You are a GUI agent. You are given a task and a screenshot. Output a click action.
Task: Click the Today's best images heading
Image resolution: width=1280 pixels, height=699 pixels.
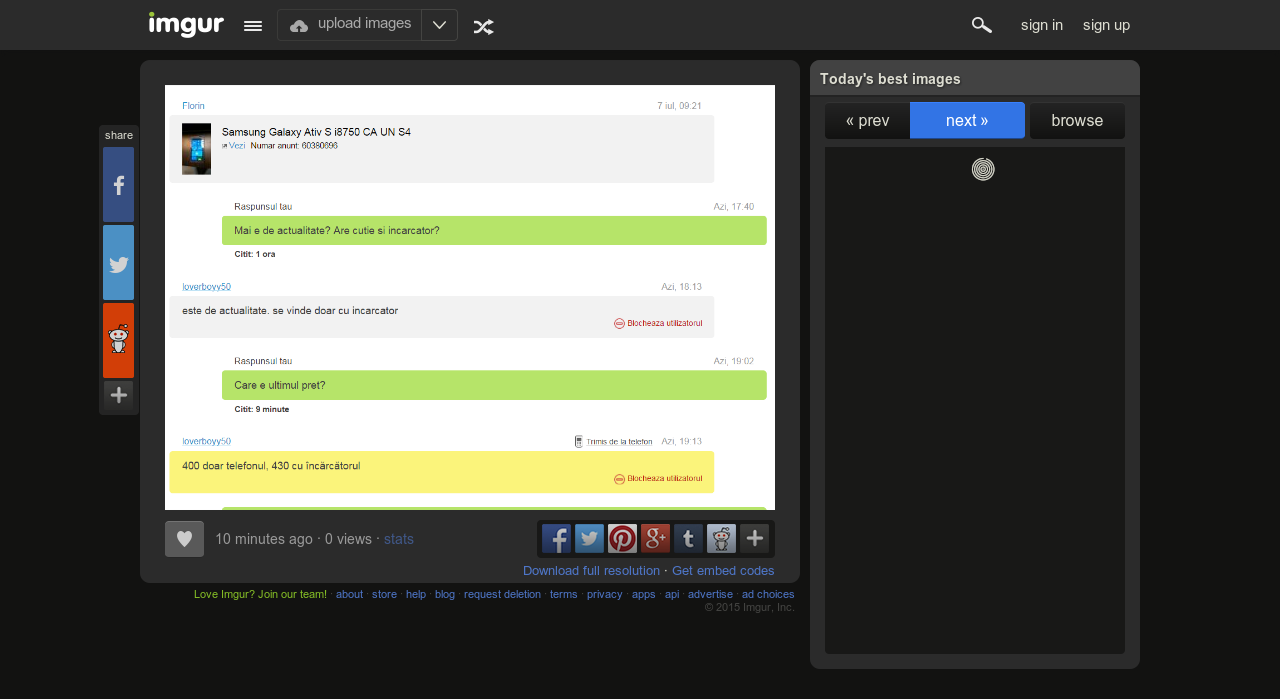[890, 79]
